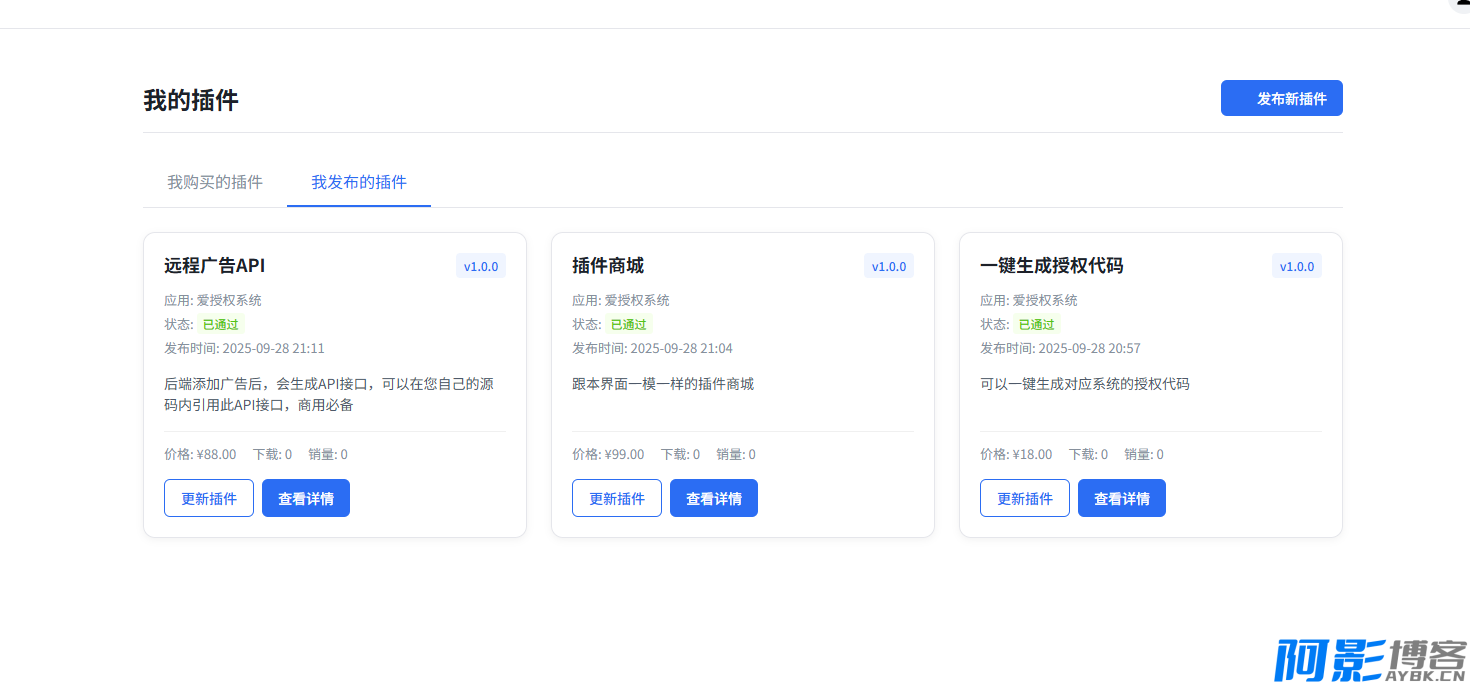Open 查看详情 for 一键生成授权代码
The height and width of the screenshot is (684, 1470).
pyautogui.click(x=1122, y=498)
